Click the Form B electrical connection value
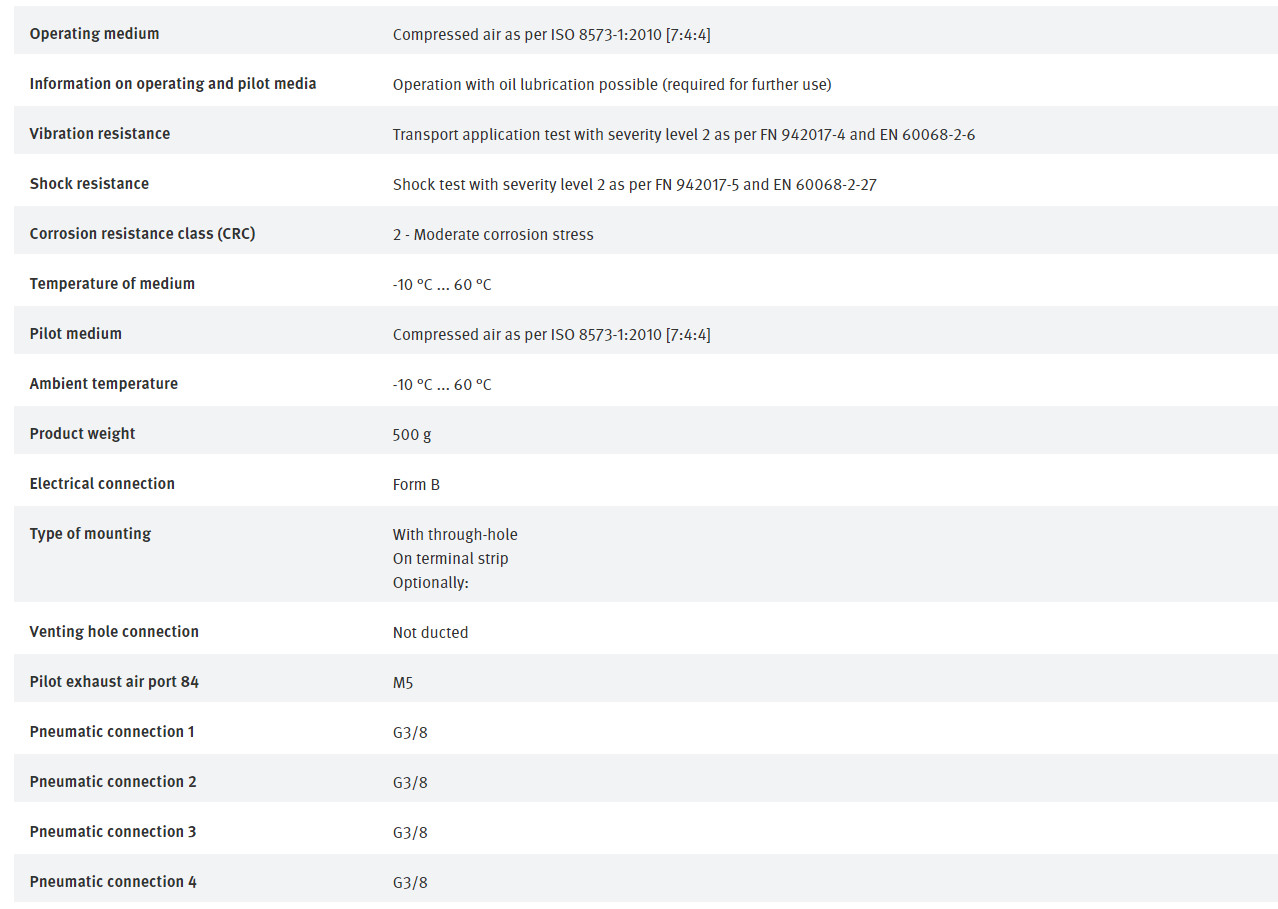The width and height of the screenshot is (1278, 909). pos(416,485)
